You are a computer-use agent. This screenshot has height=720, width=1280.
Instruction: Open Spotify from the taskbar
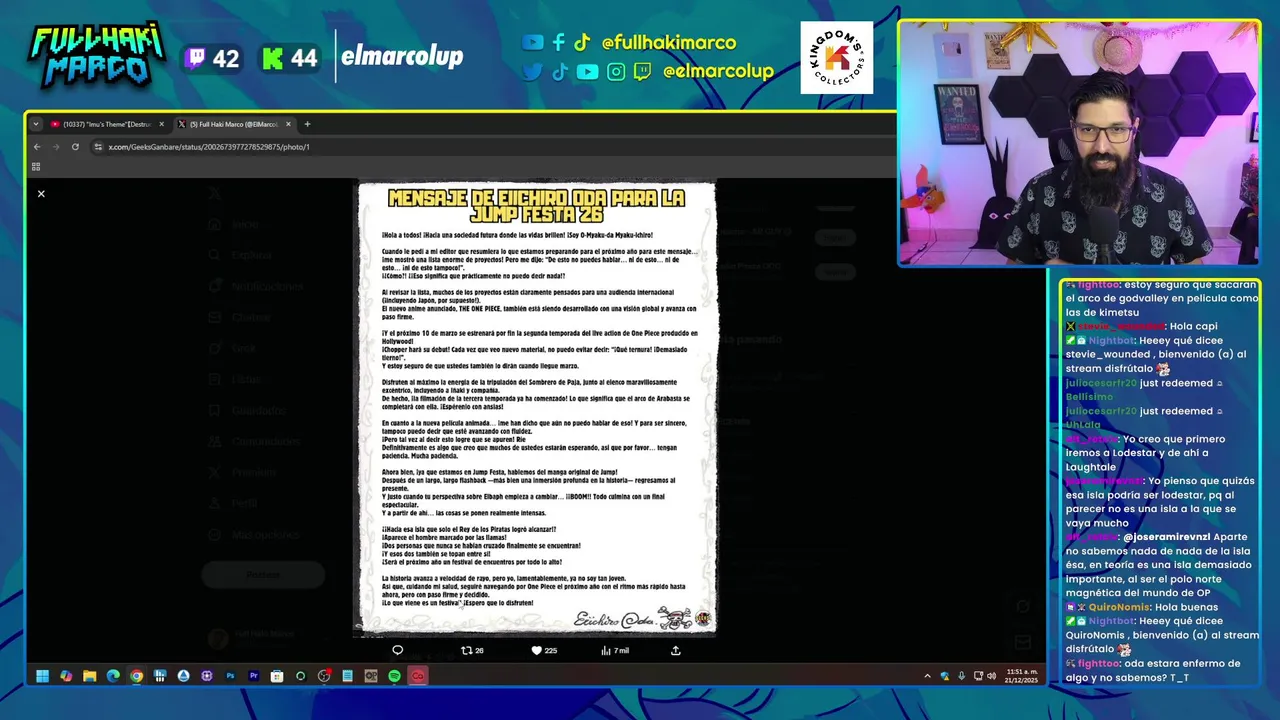[394, 676]
